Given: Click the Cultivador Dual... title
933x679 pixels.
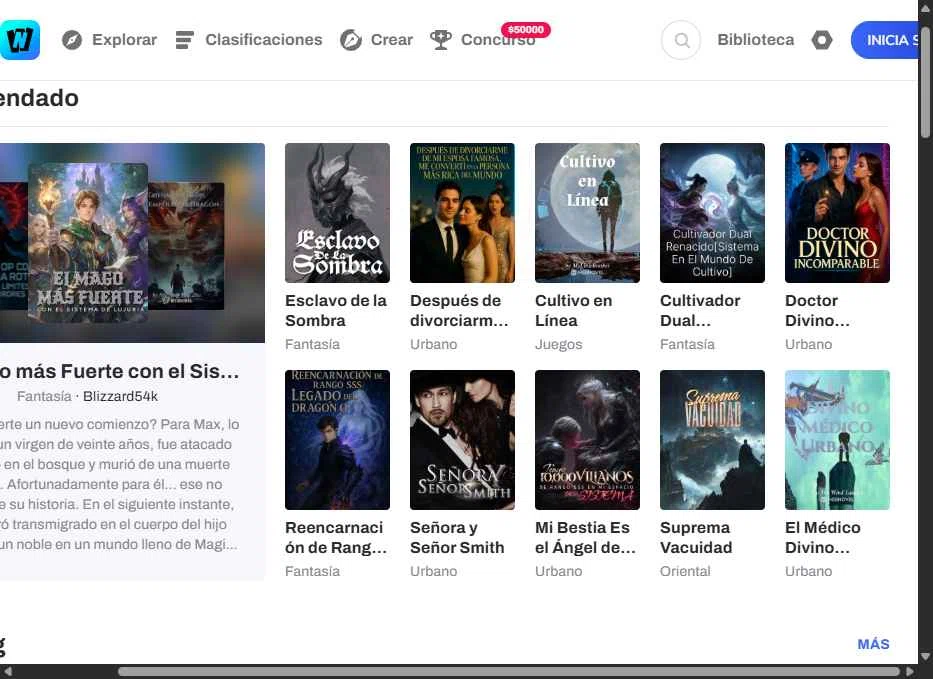Looking at the screenshot, I should 700,311.
